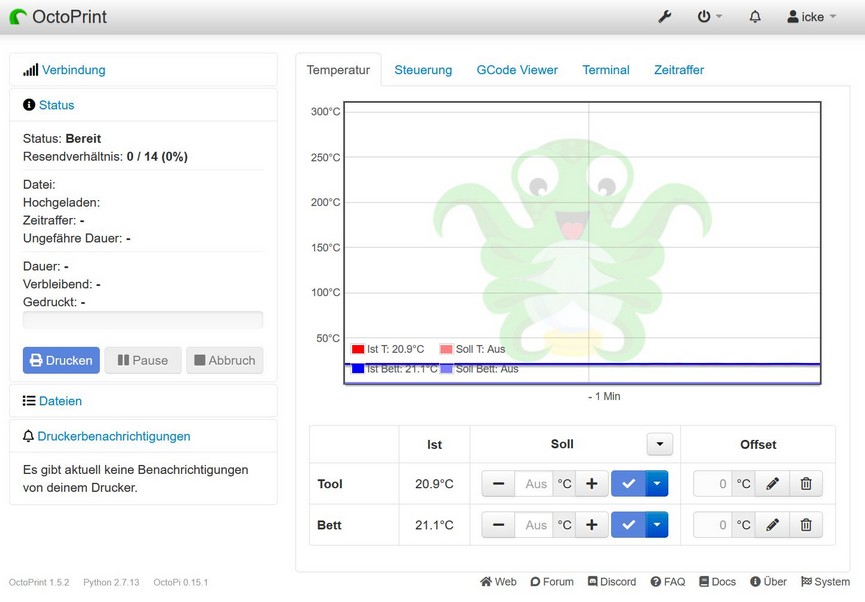Switch to the Zeitraffer tab
This screenshot has width=865, height=602.
(679, 70)
